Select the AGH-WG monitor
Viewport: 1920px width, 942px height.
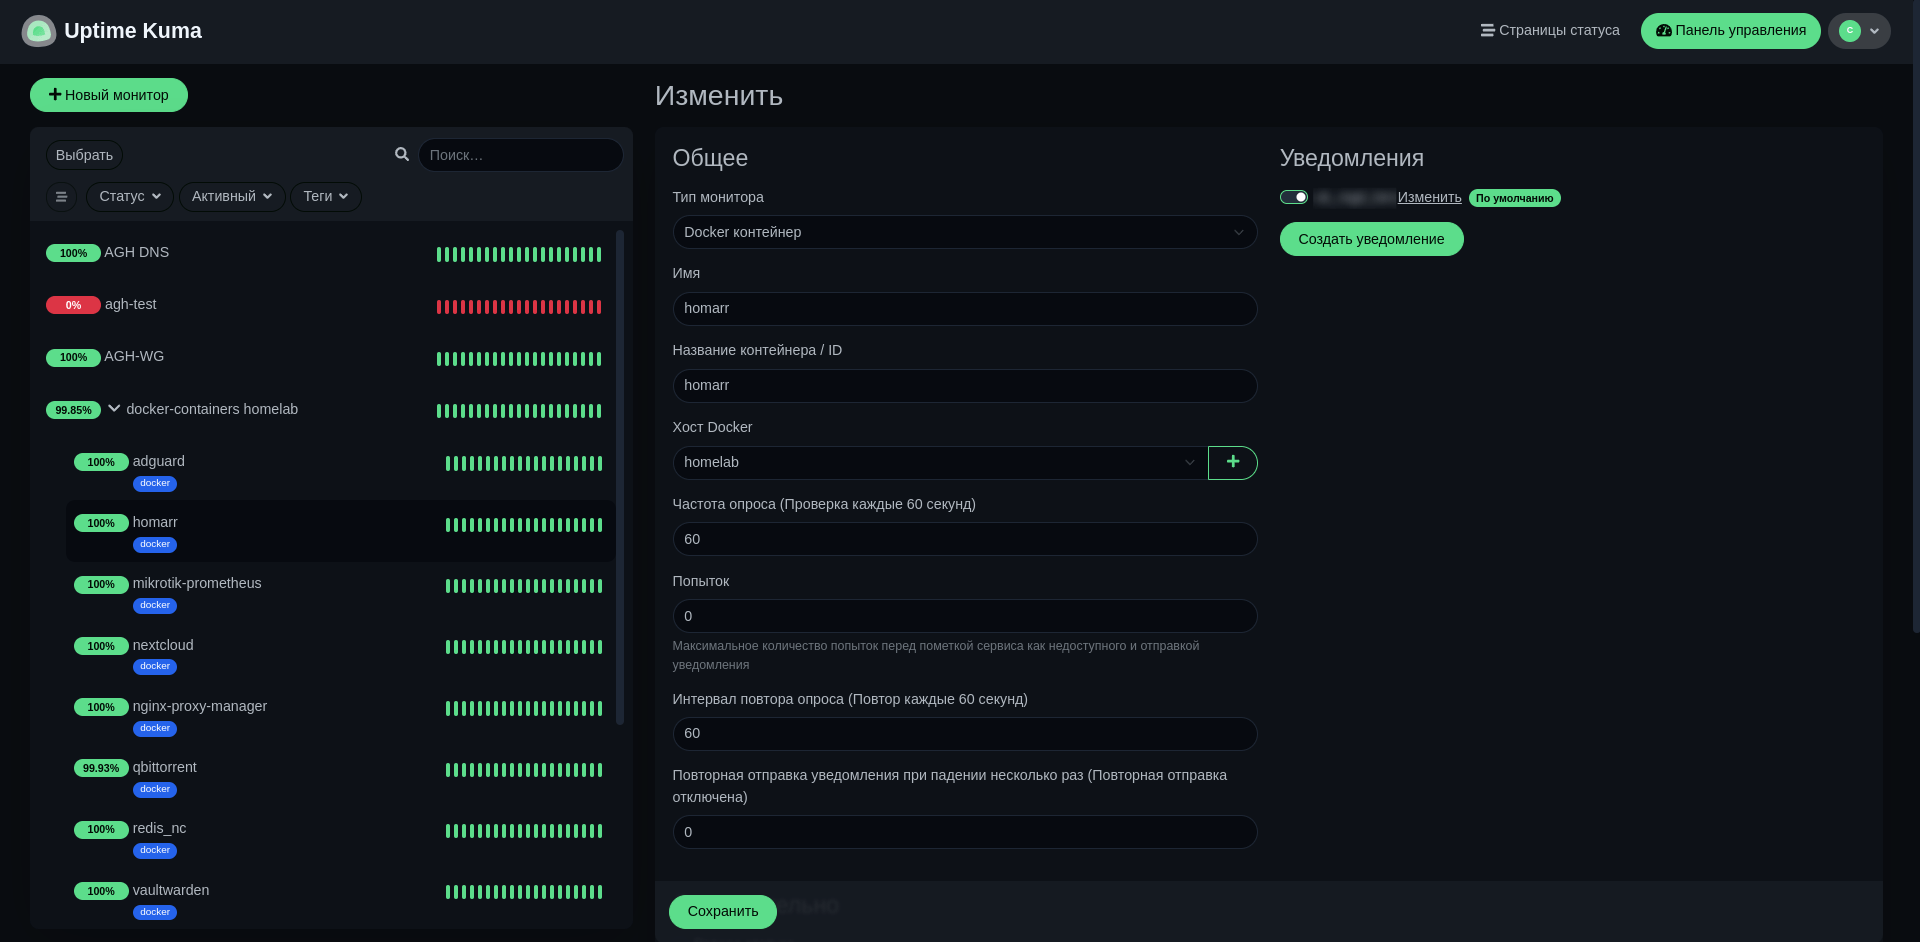(x=326, y=357)
